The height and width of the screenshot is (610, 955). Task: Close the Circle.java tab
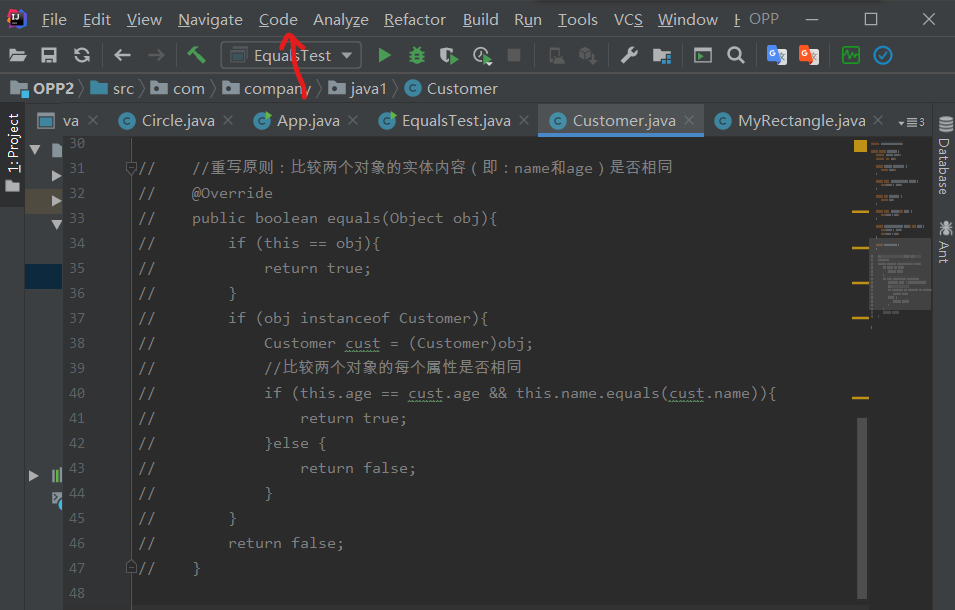228,120
